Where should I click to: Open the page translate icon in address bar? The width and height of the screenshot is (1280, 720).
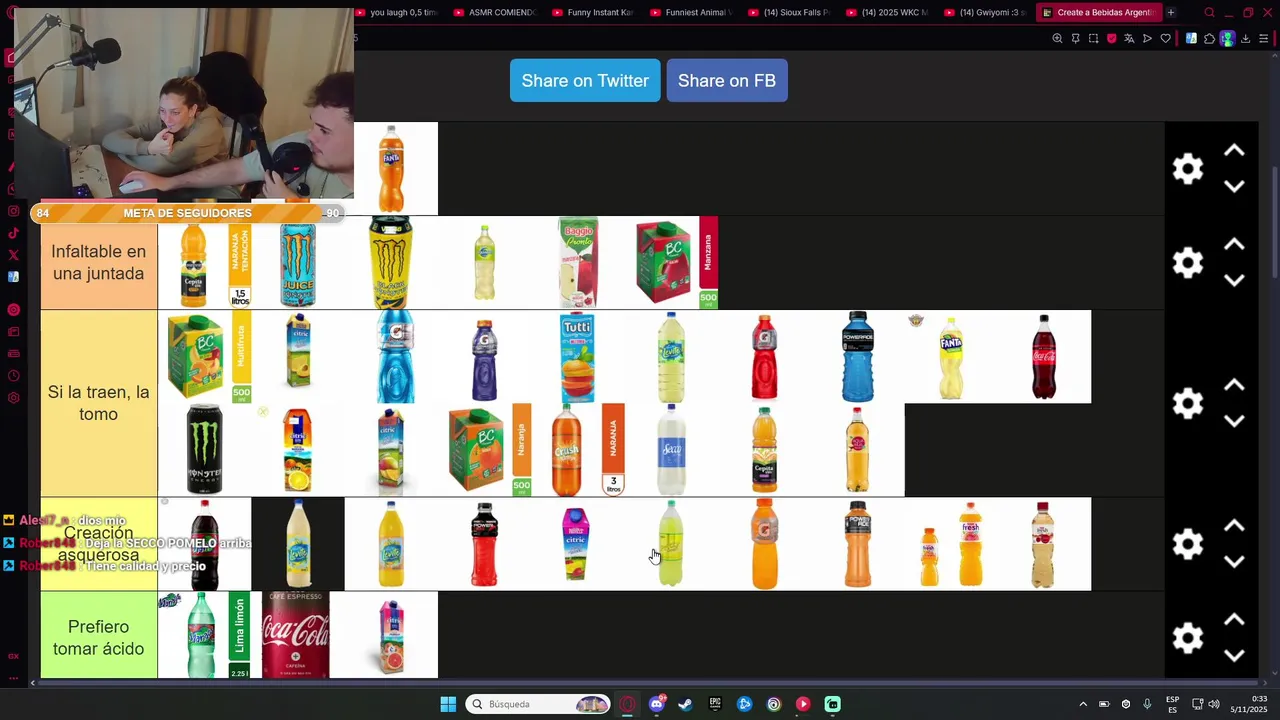(x=1129, y=39)
